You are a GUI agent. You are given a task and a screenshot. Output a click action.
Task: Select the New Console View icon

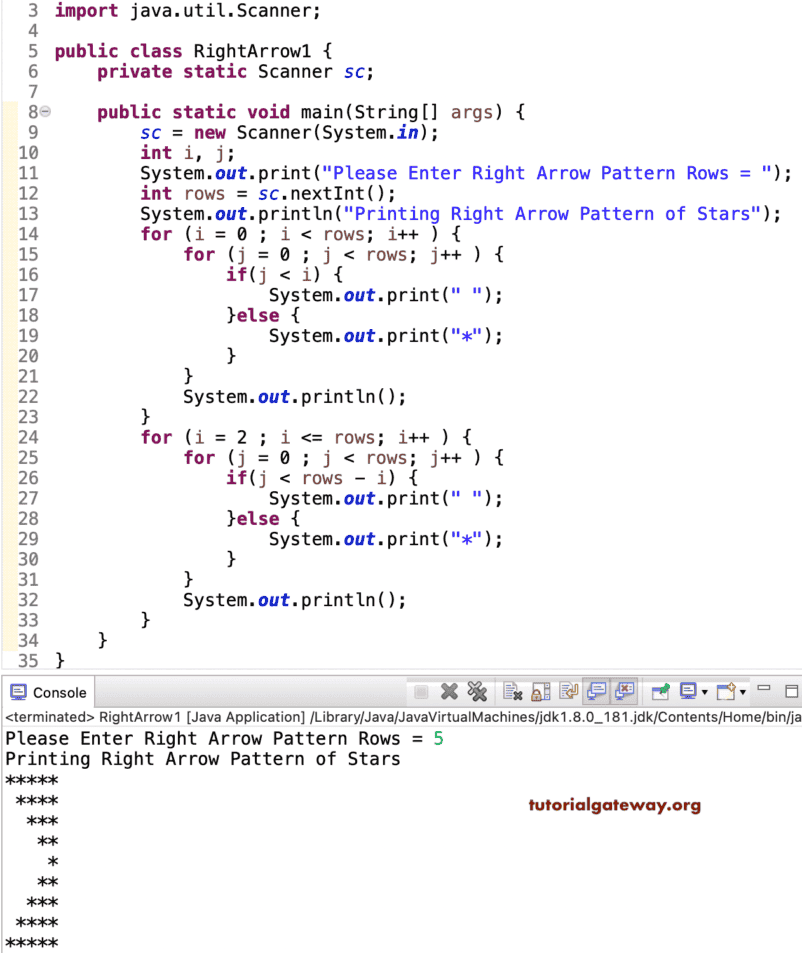[724, 691]
